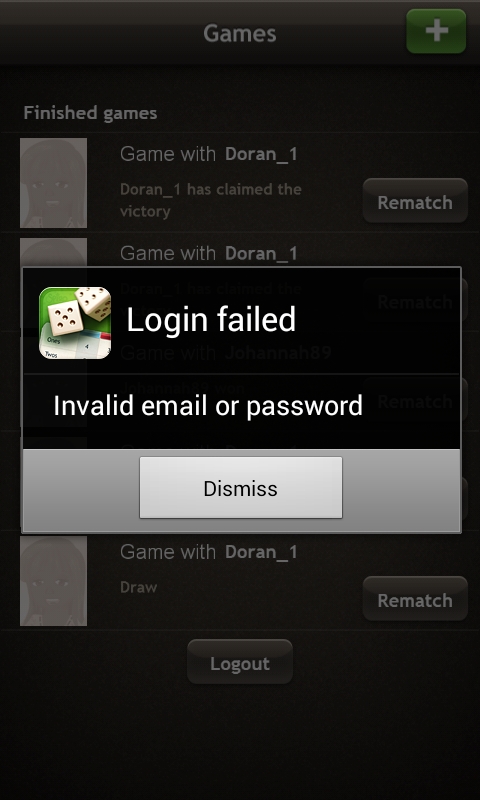The width and height of the screenshot is (480, 800).
Task: Select the Finished games section header
Action: (90, 113)
